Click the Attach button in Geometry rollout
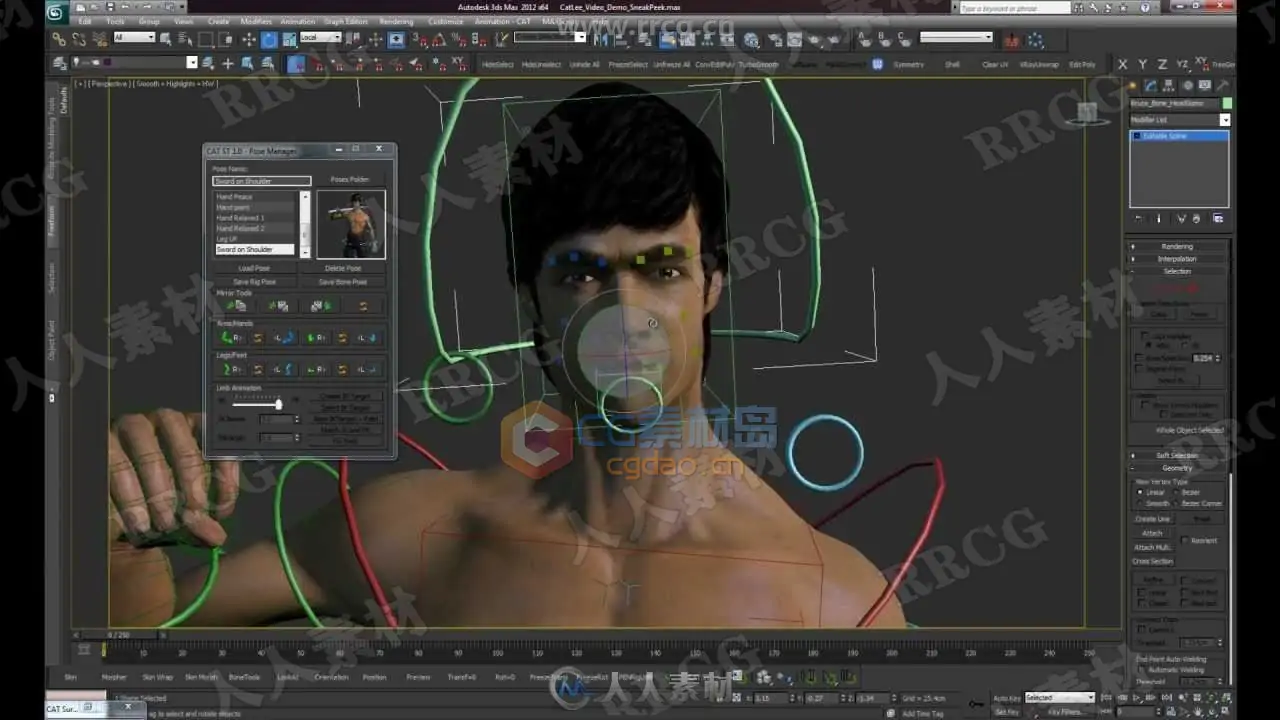The width and height of the screenshot is (1280, 720). coord(1152,533)
